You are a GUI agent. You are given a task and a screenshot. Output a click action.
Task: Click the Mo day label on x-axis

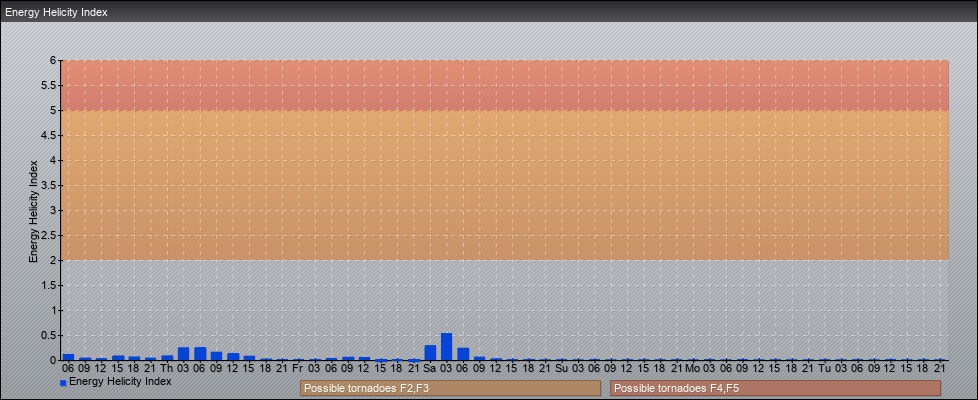coord(692,368)
